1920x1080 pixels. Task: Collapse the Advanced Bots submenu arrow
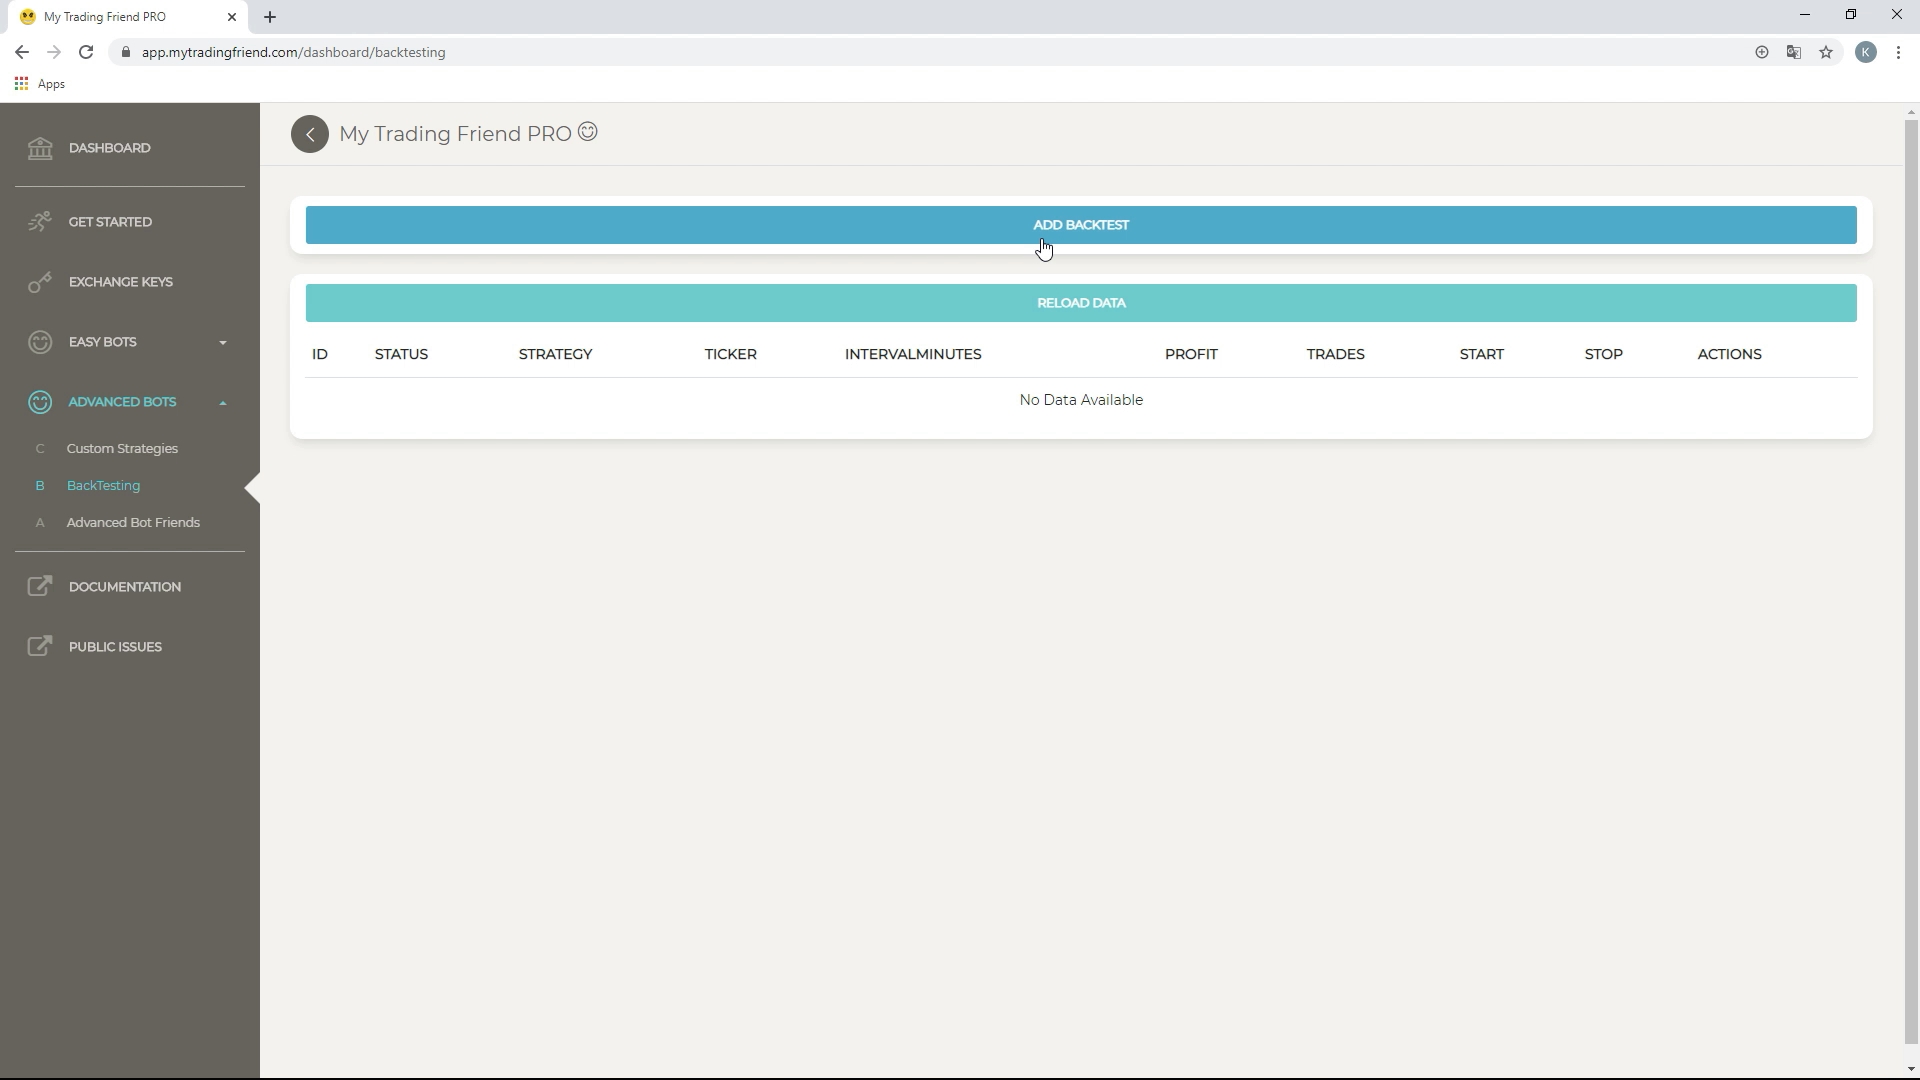[x=223, y=403]
